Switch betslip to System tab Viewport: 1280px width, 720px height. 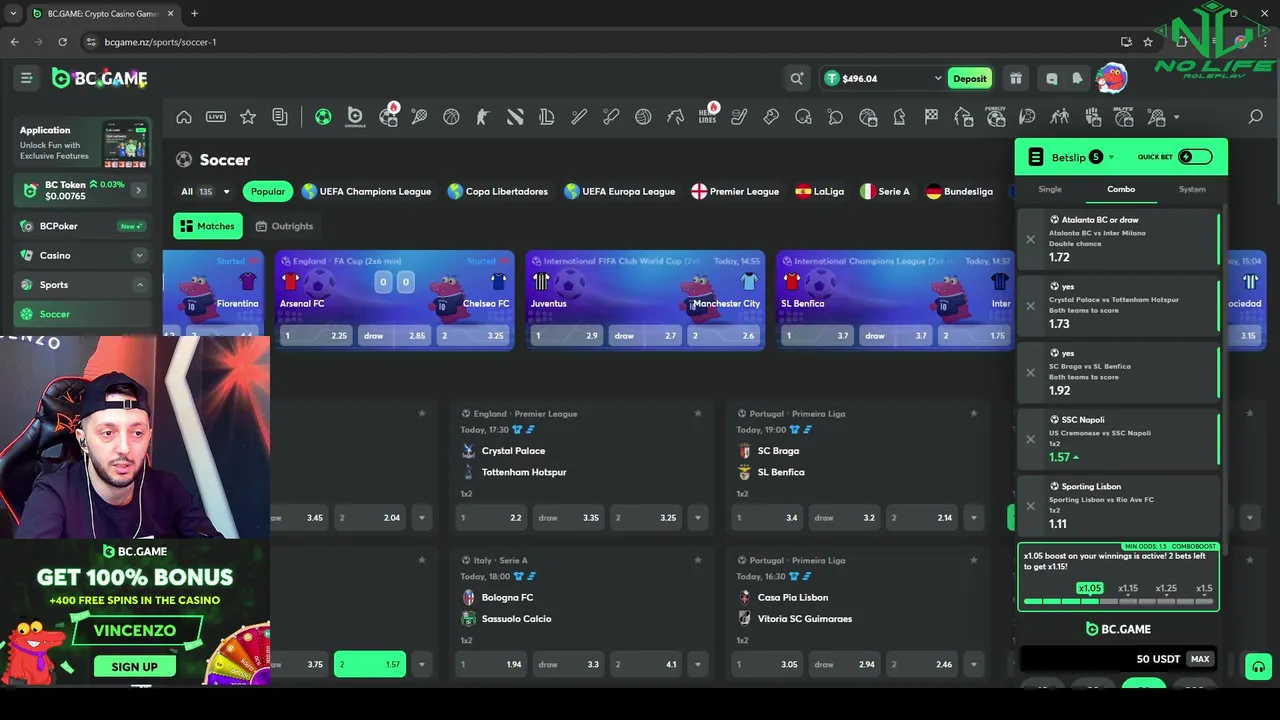click(x=1191, y=189)
